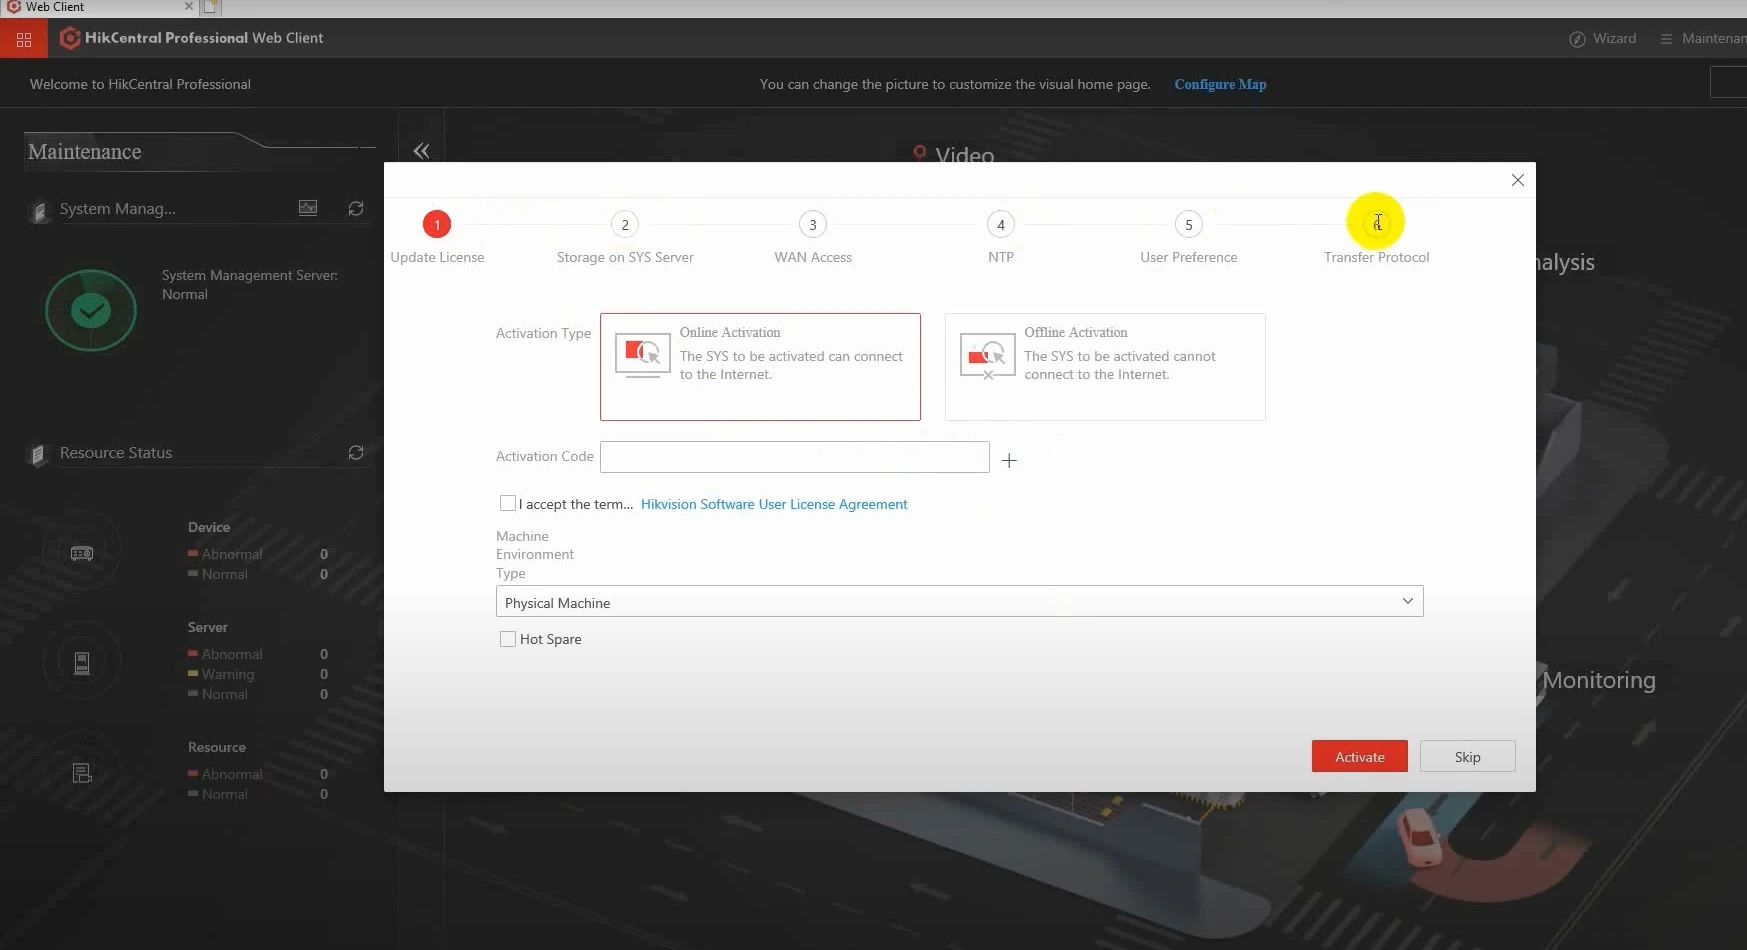Enable the Hot Spare checkbox
The height and width of the screenshot is (950, 1747).
[x=508, y=639]
